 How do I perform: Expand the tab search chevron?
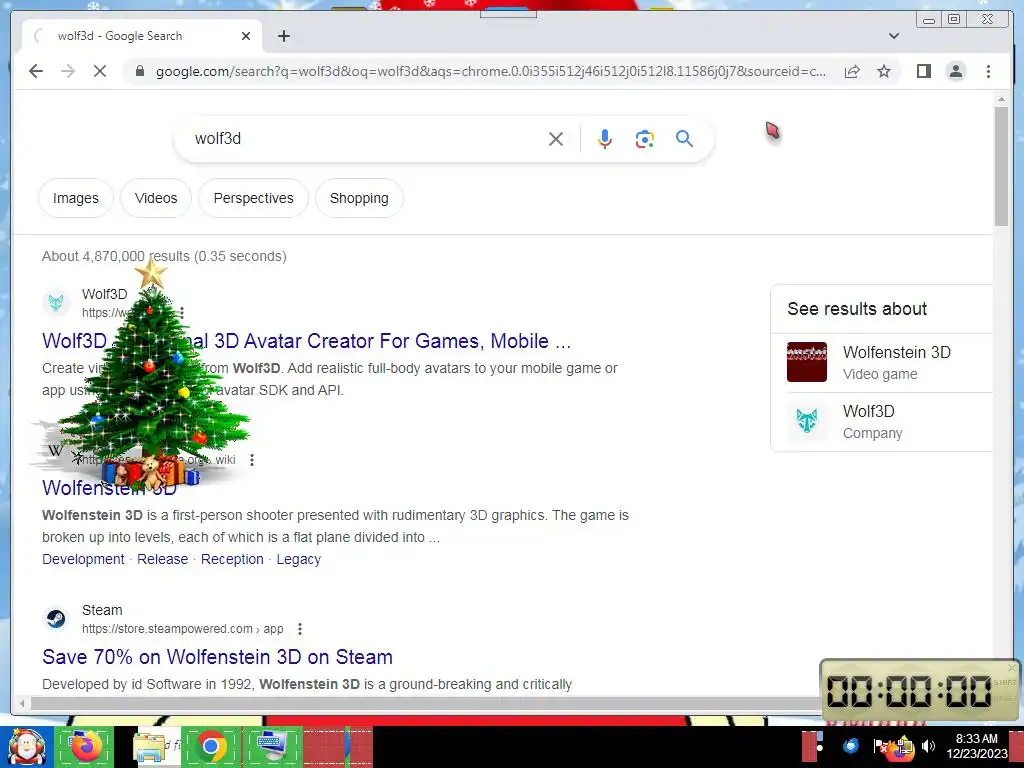coord(893,36)
